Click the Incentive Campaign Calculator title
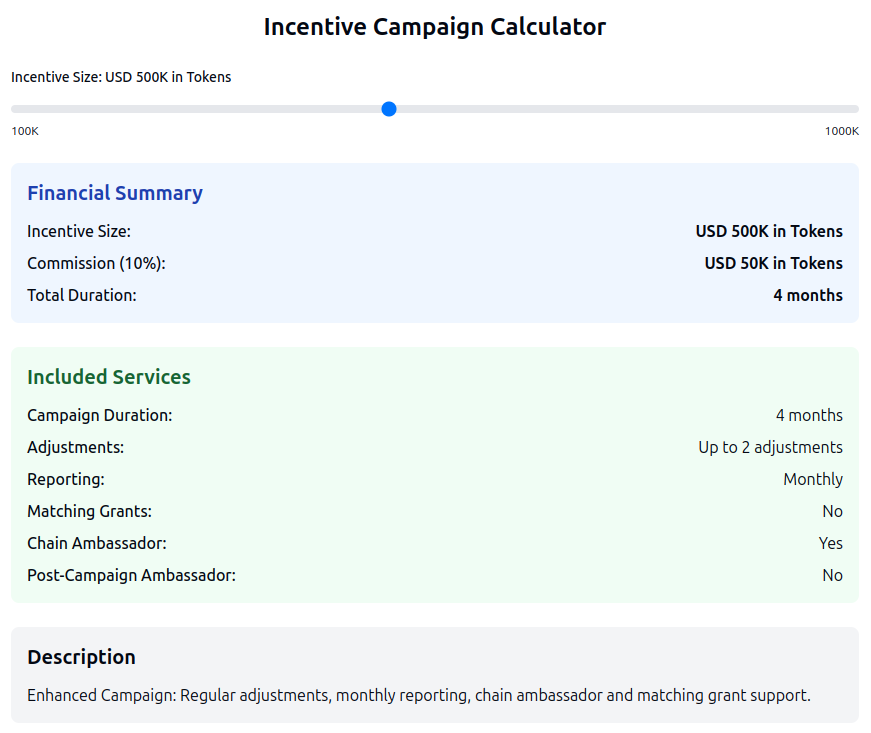Viewport: 871px width, 733px height. [x=435, y=27]
